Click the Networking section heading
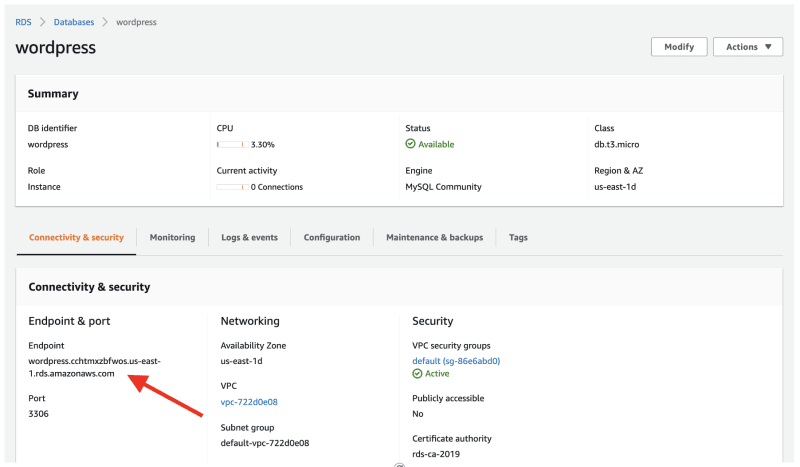 click(250, 321)
